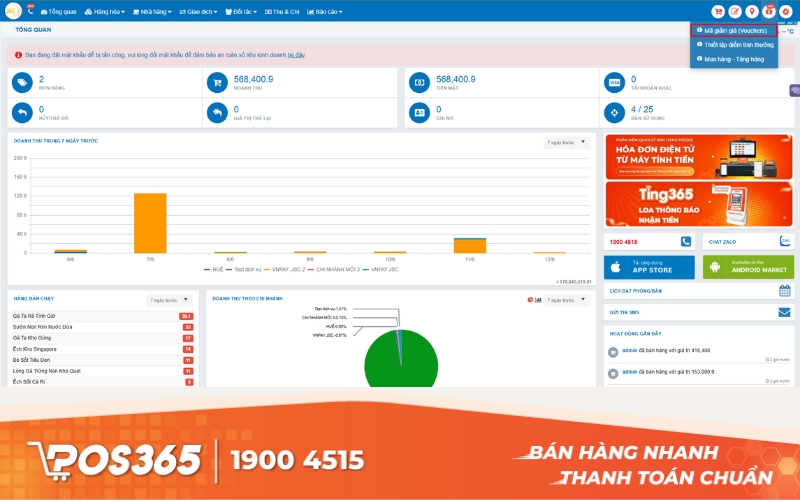This screenshot has height=500, width=800.
Task: Click 'Lòng Gà Trứng Non Kho Quẹt' row
Action: coord(103,371)
